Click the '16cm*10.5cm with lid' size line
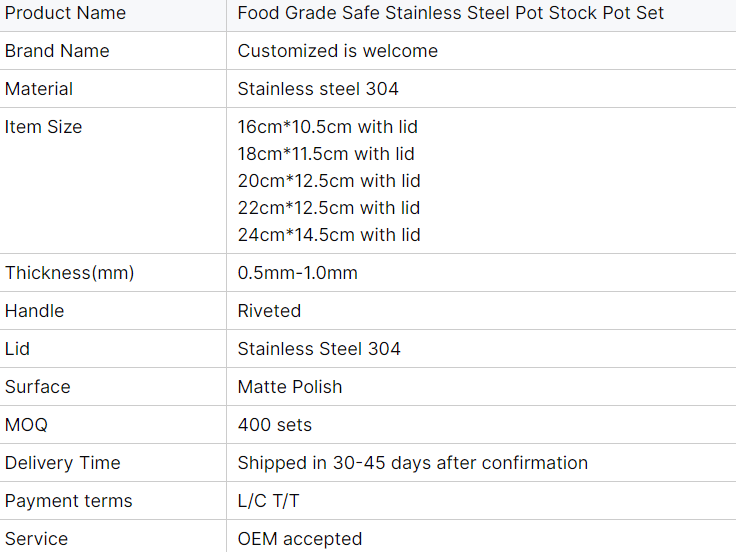 327,127
